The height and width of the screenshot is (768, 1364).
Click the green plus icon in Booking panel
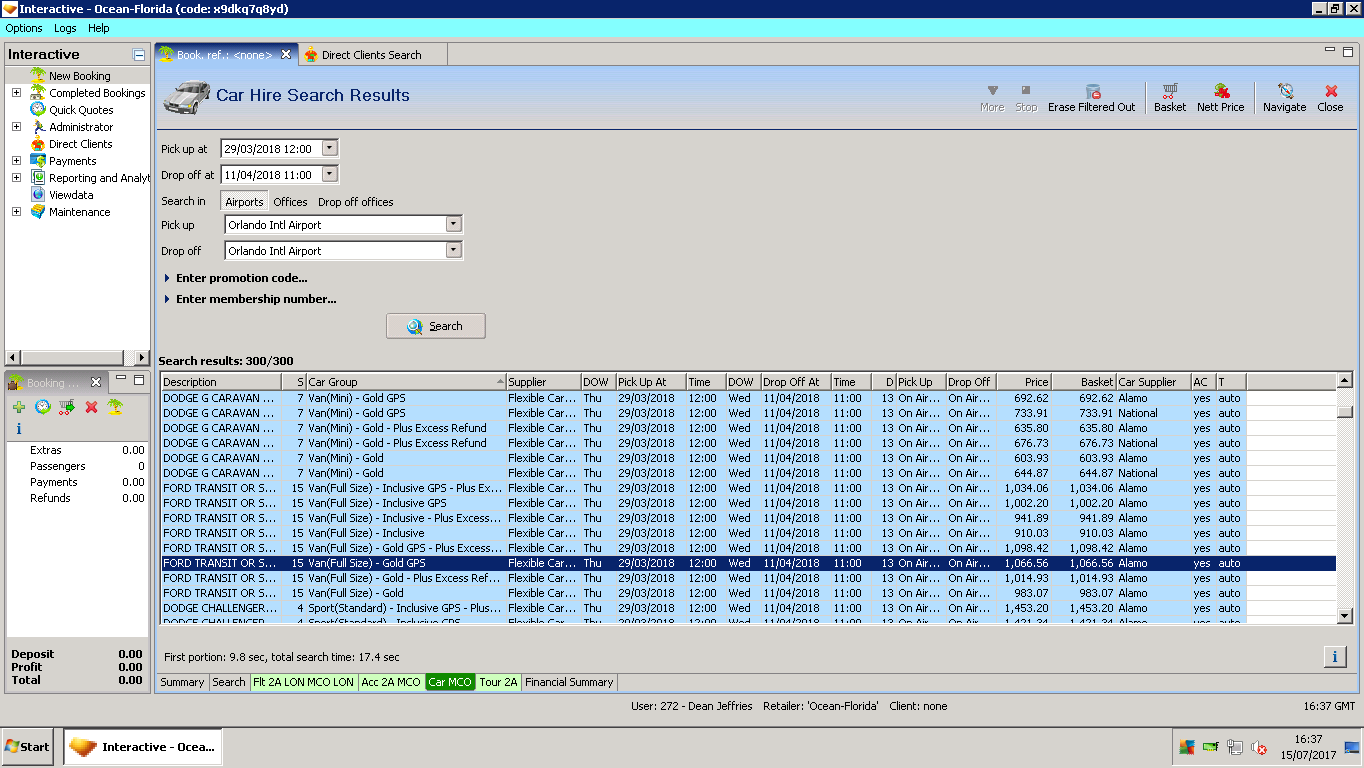pyautogui.click(x=19, y=407)
